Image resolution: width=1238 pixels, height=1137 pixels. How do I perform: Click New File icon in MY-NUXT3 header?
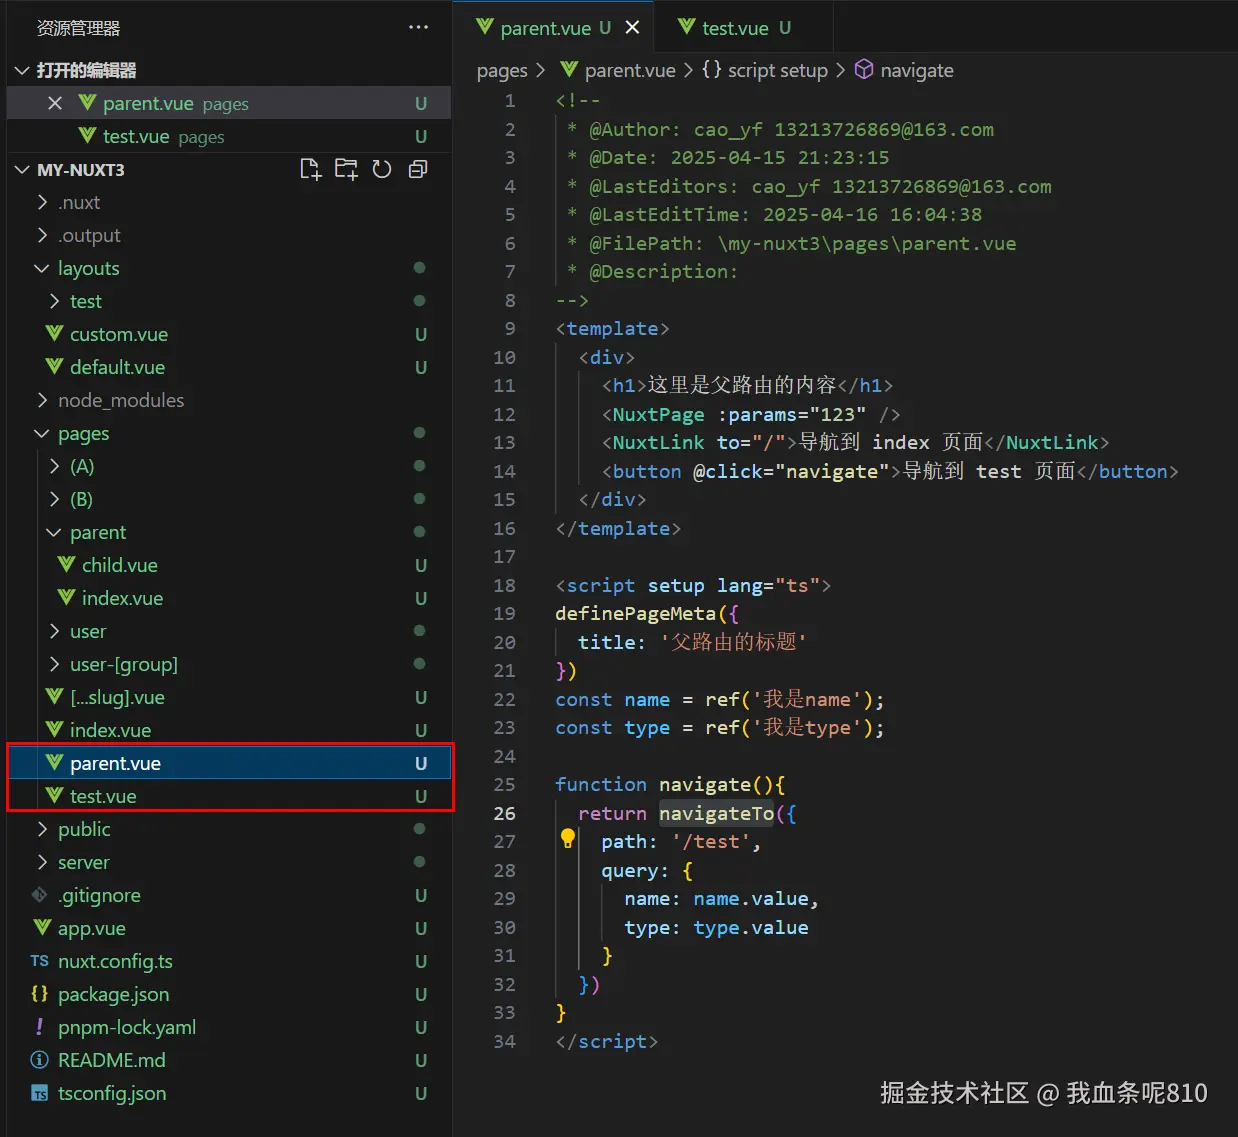click(311, 169)
